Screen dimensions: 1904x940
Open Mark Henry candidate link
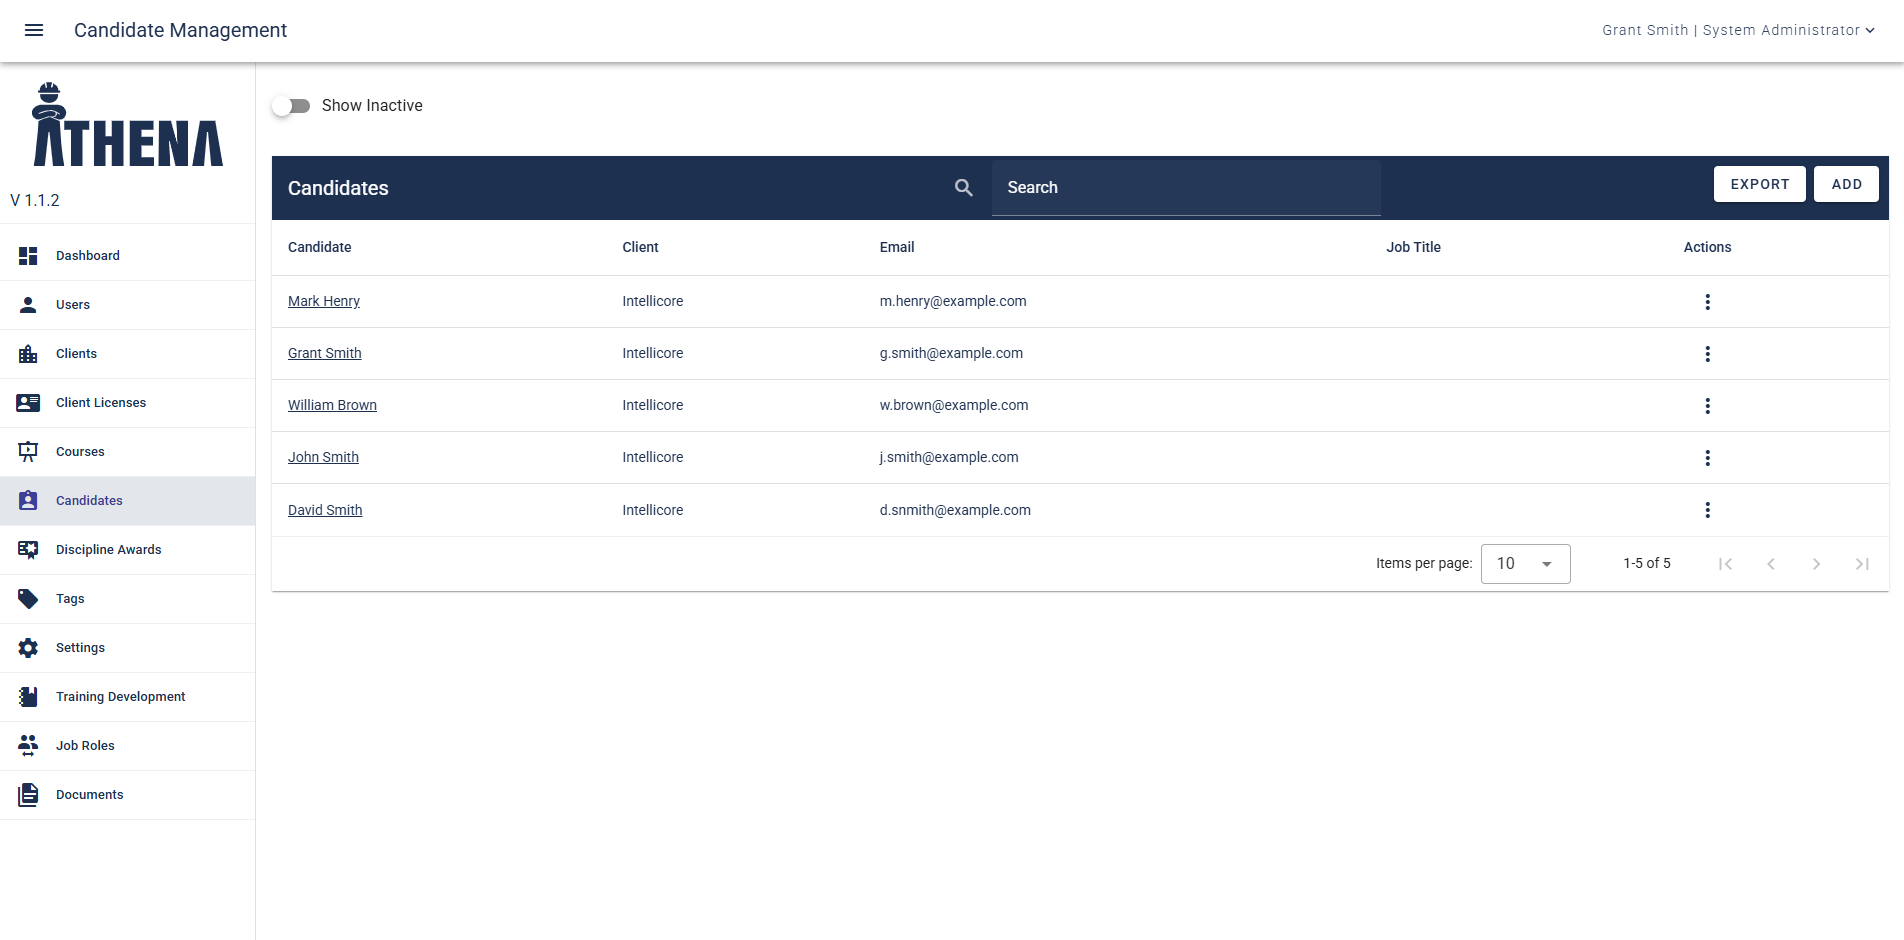pos(324,301)
